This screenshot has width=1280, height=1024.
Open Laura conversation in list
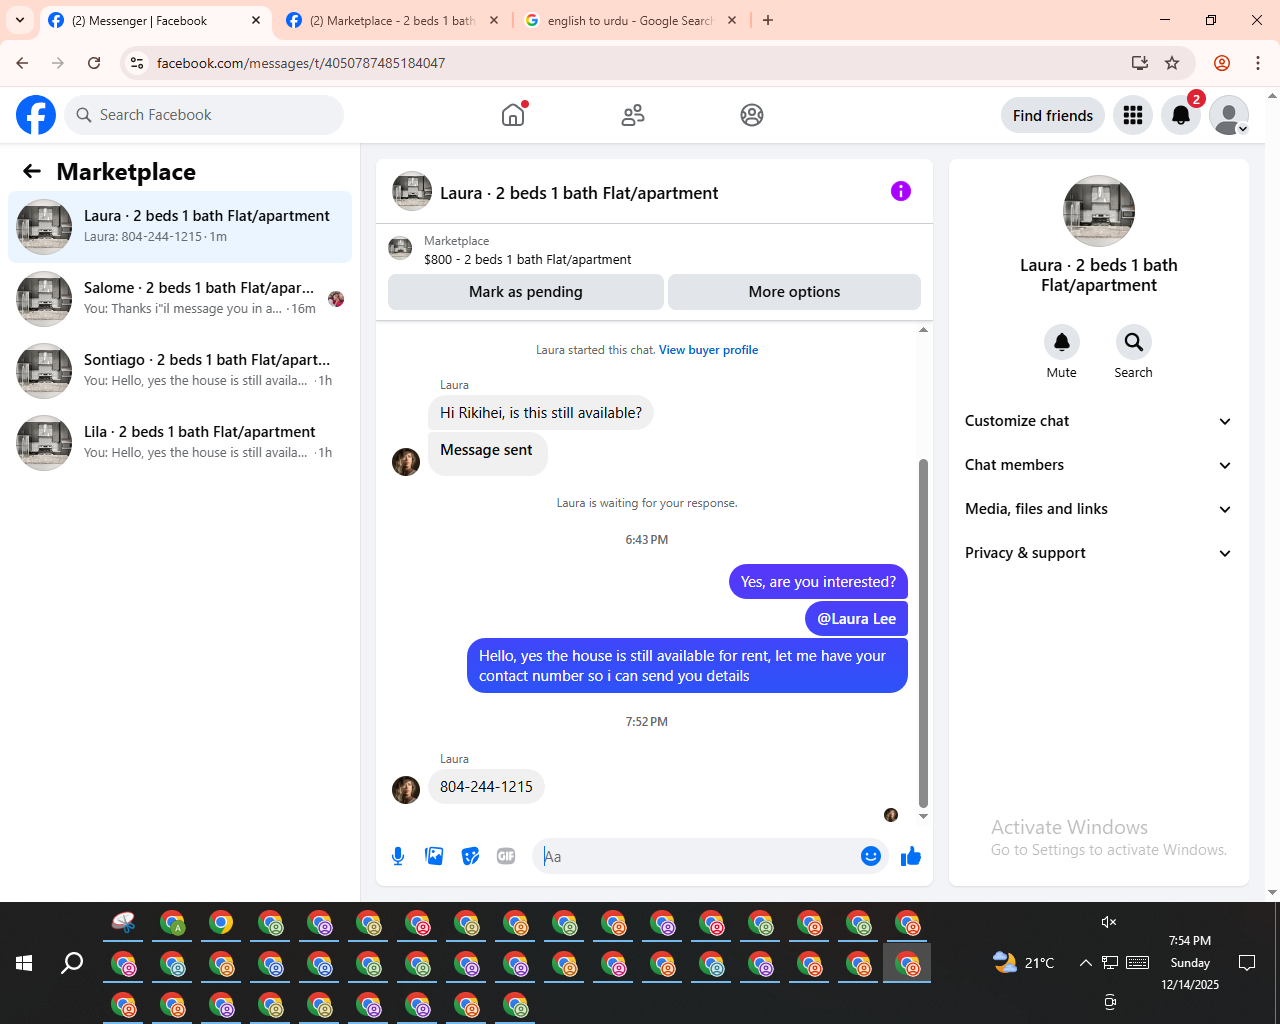click(x=180, y=227)
